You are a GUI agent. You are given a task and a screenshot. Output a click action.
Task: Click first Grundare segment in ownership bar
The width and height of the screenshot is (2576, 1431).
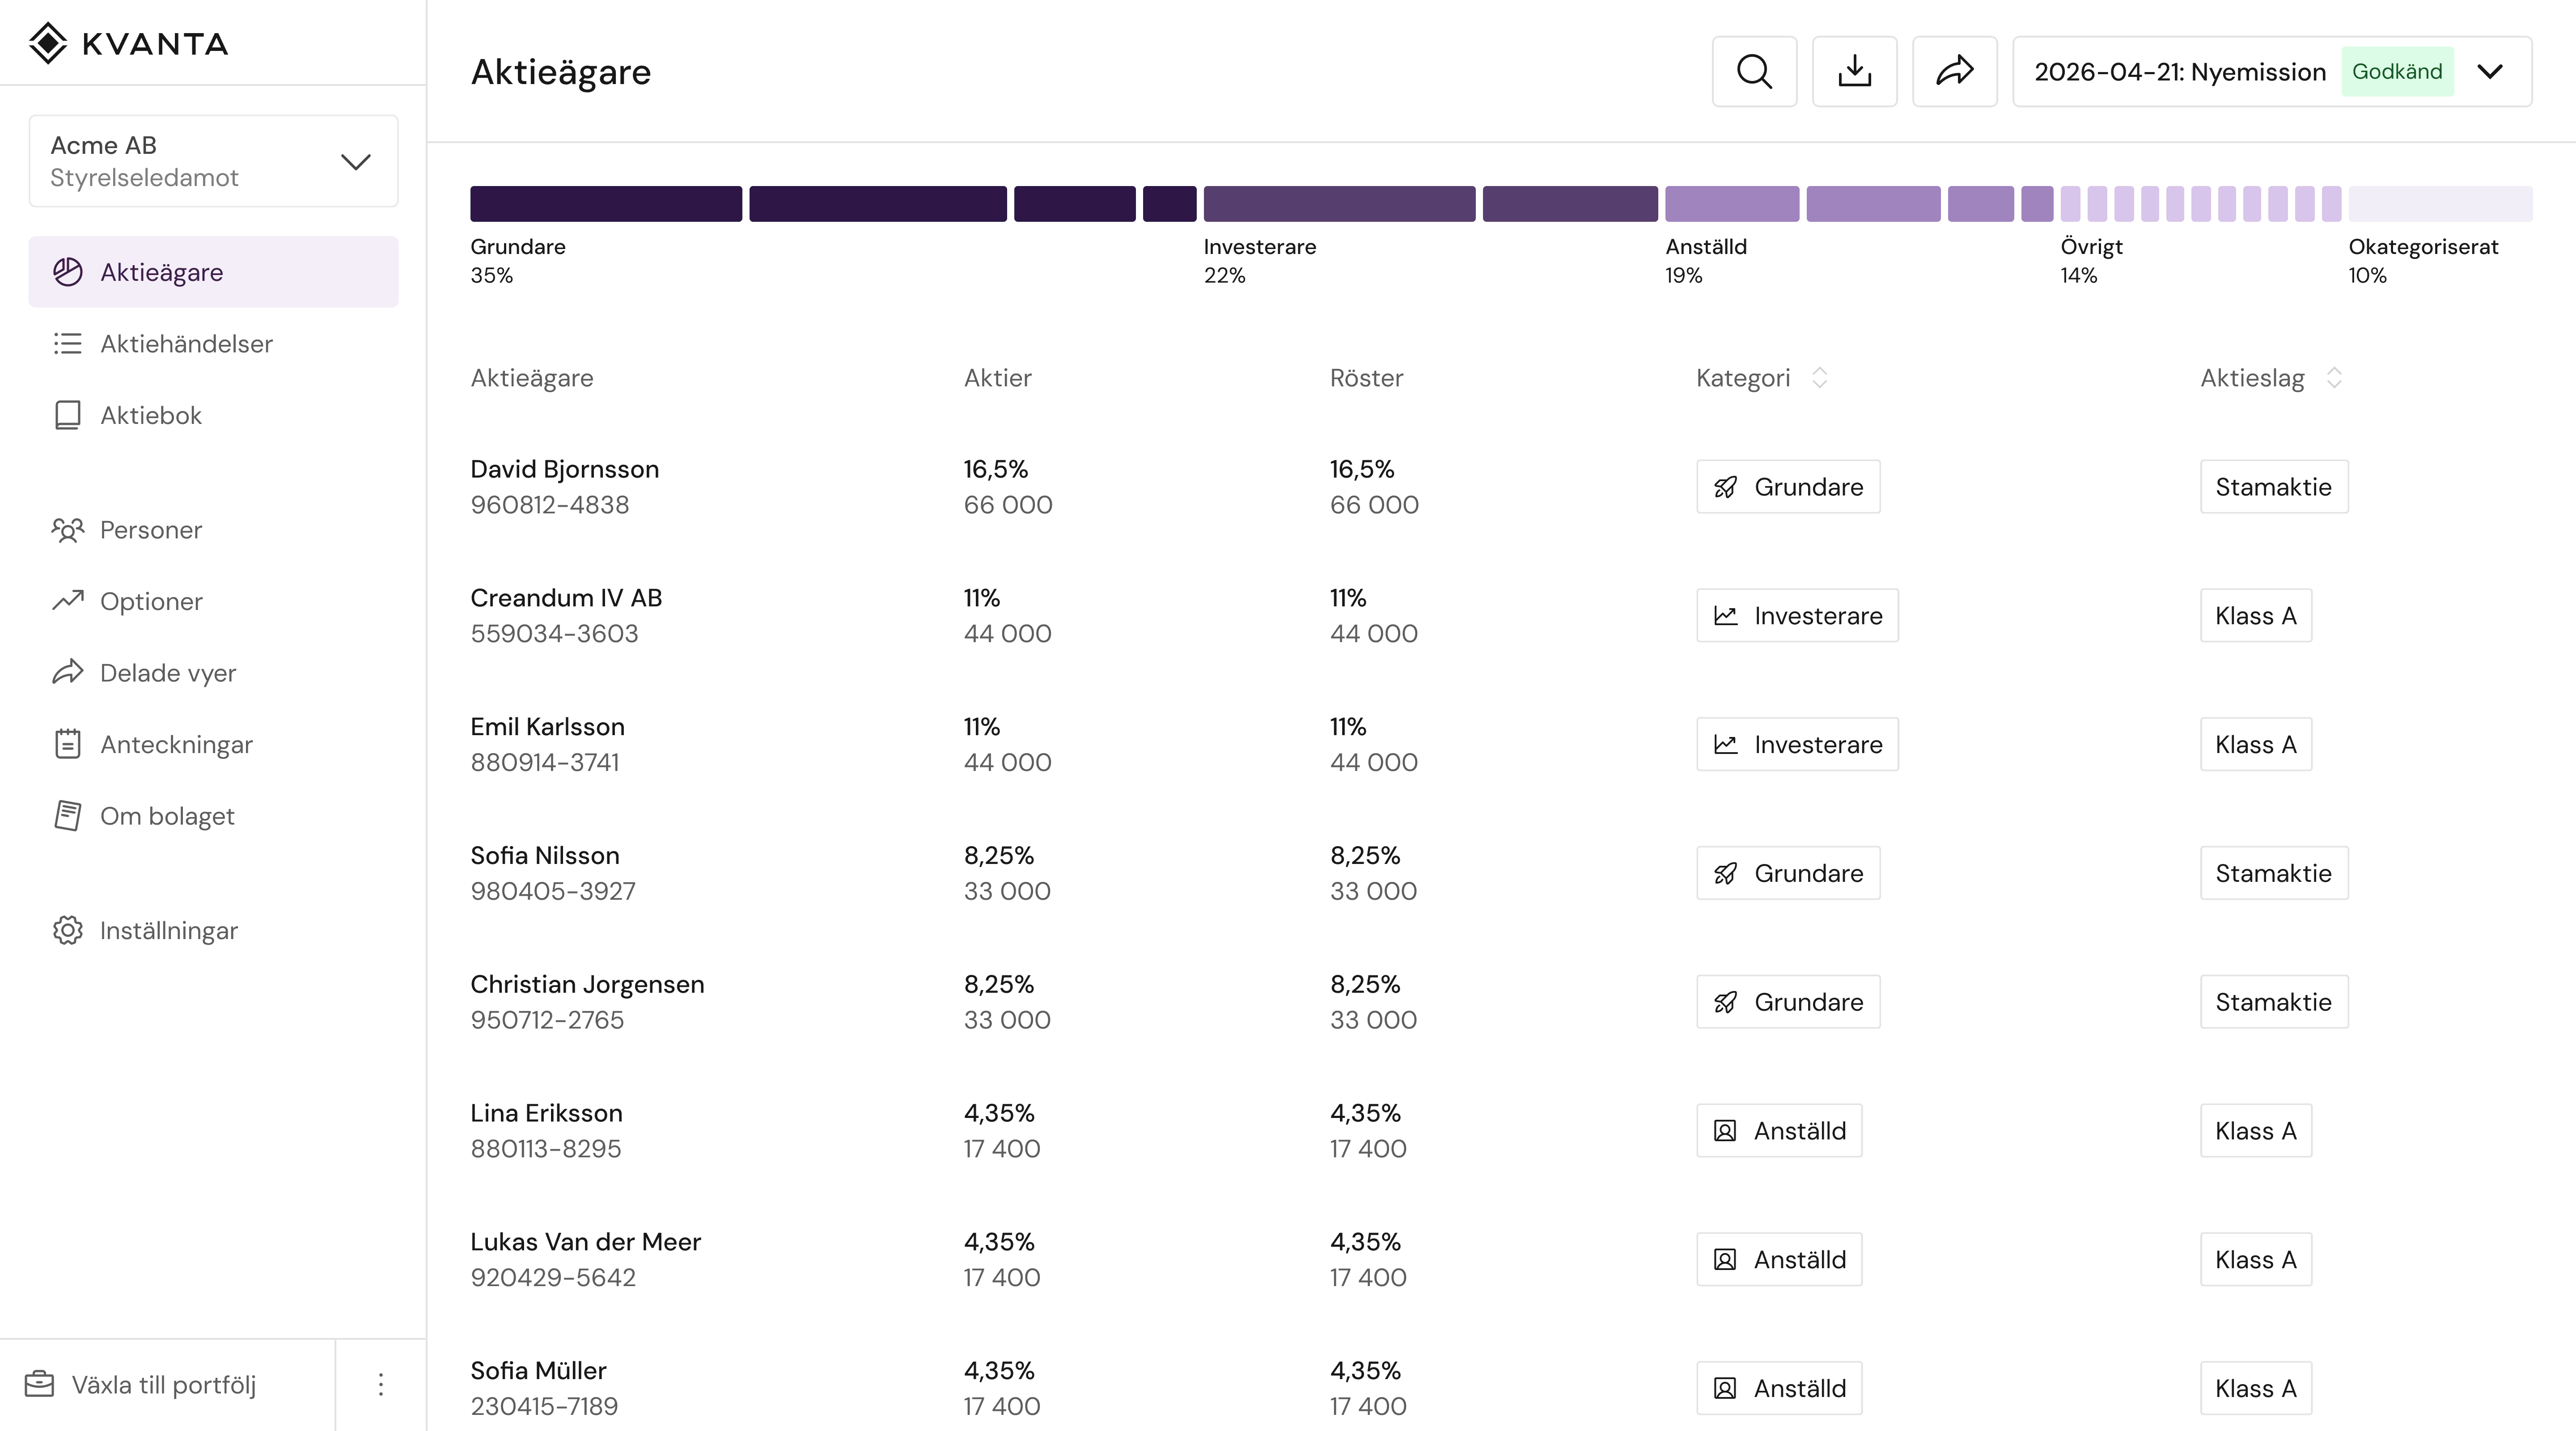pyautogui.click(x=606, y=204)
